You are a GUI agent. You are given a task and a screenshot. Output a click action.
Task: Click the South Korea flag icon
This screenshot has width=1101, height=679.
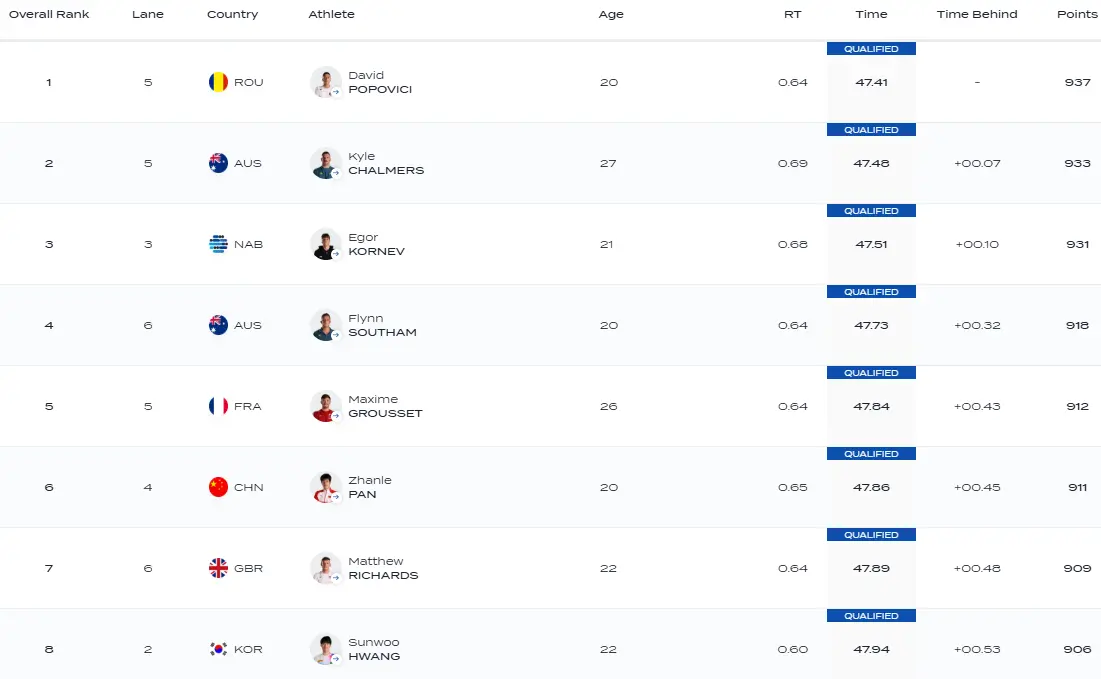click(218, 649)
